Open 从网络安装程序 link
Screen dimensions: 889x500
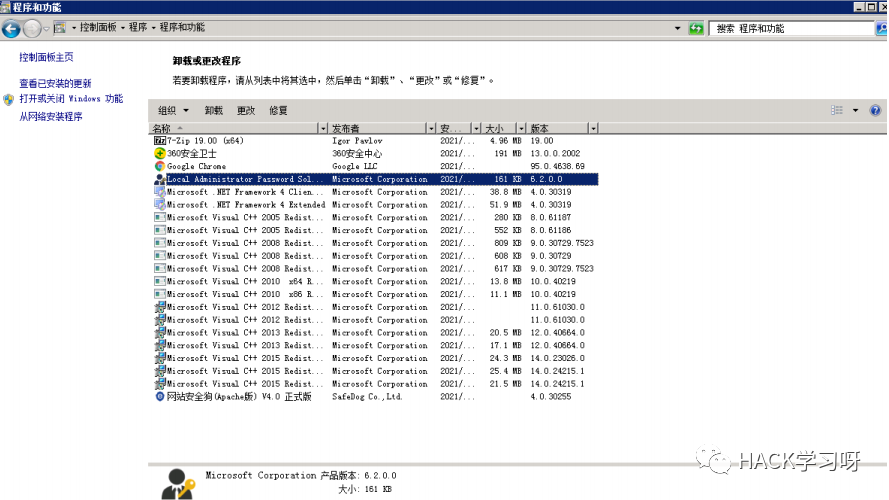click(50, 116)
